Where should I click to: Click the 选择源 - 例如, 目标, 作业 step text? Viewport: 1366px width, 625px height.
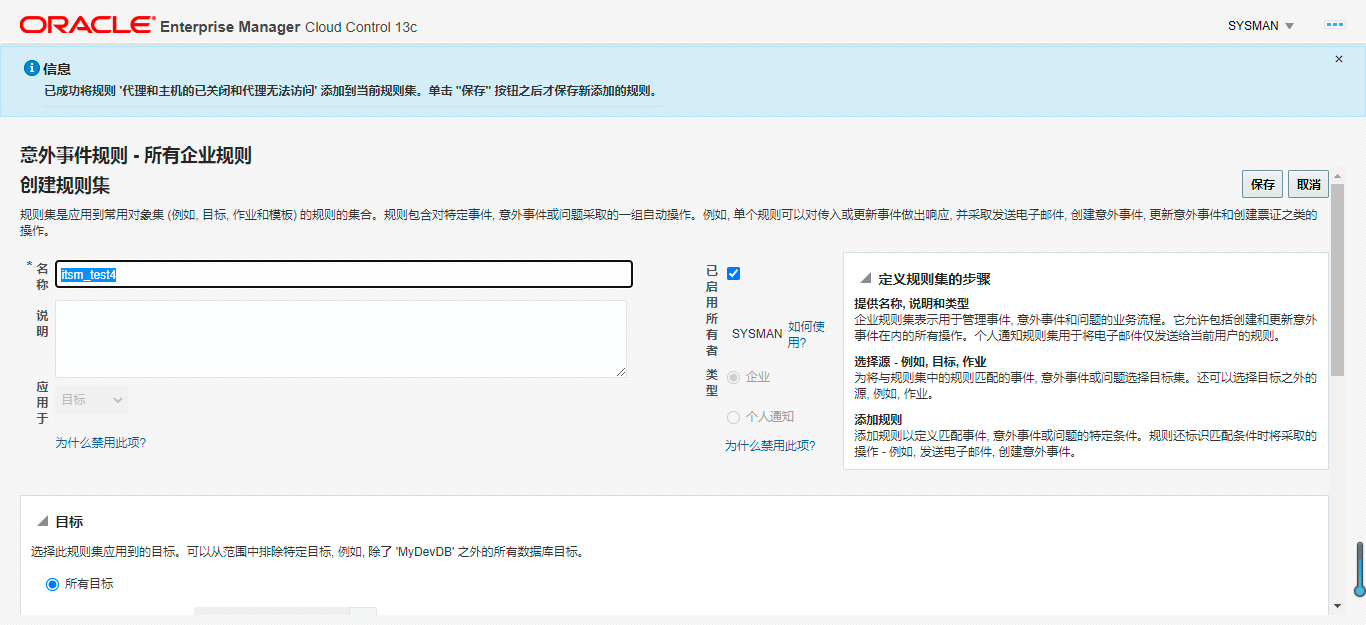click(x=920, y=361)
